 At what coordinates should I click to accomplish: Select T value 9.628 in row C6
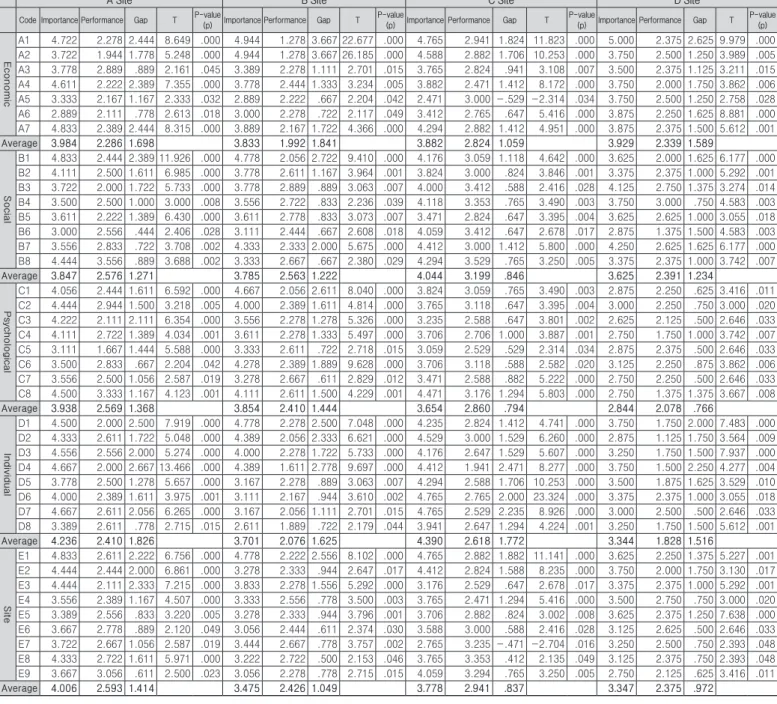point(360,364)
